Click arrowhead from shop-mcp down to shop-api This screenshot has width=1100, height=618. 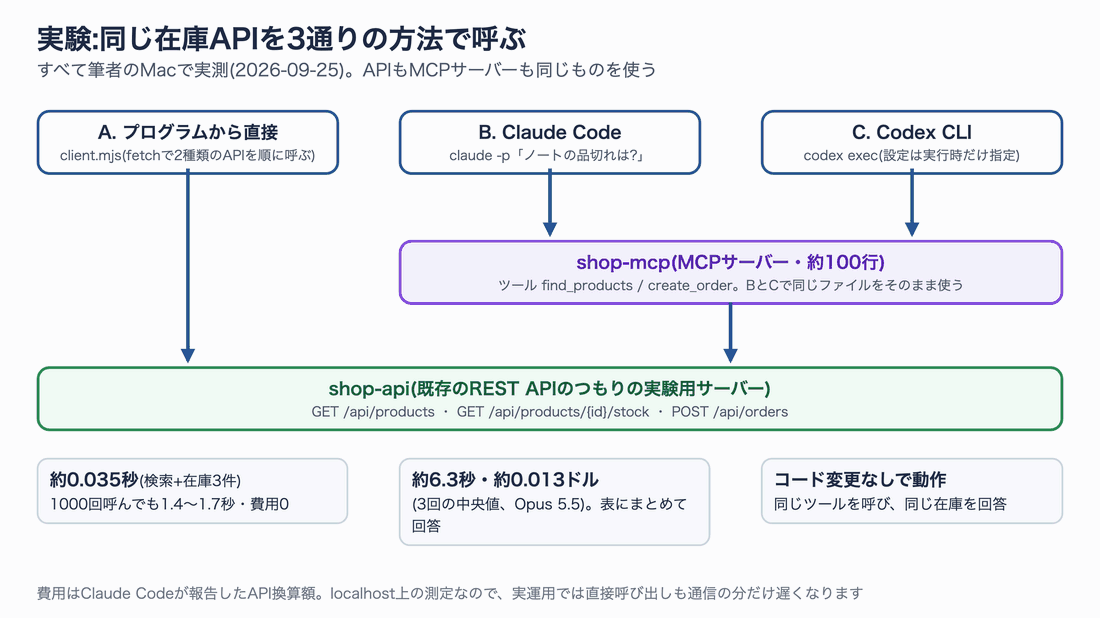point(730,355)
